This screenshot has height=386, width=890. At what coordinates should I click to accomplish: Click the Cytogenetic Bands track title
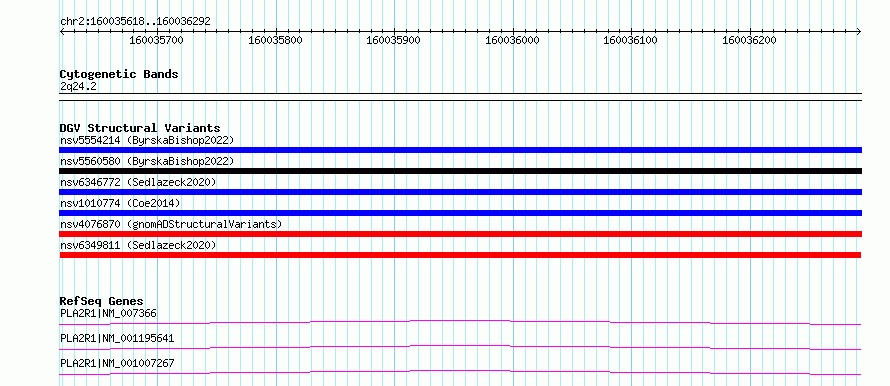pos(119,74)
